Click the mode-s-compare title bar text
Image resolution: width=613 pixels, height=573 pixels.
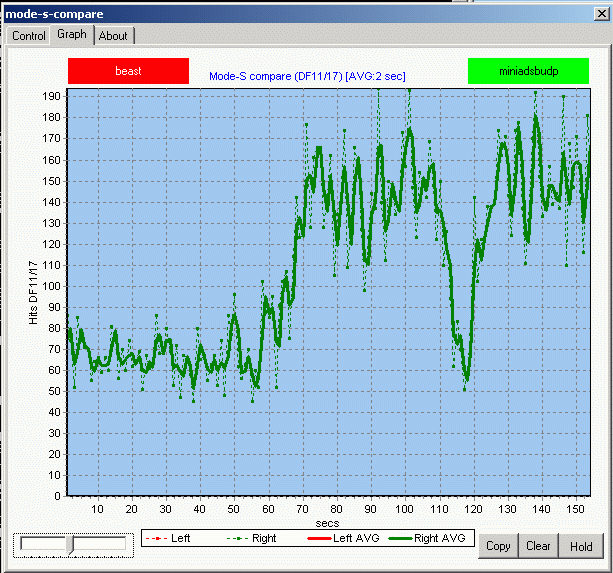(54, 14)
